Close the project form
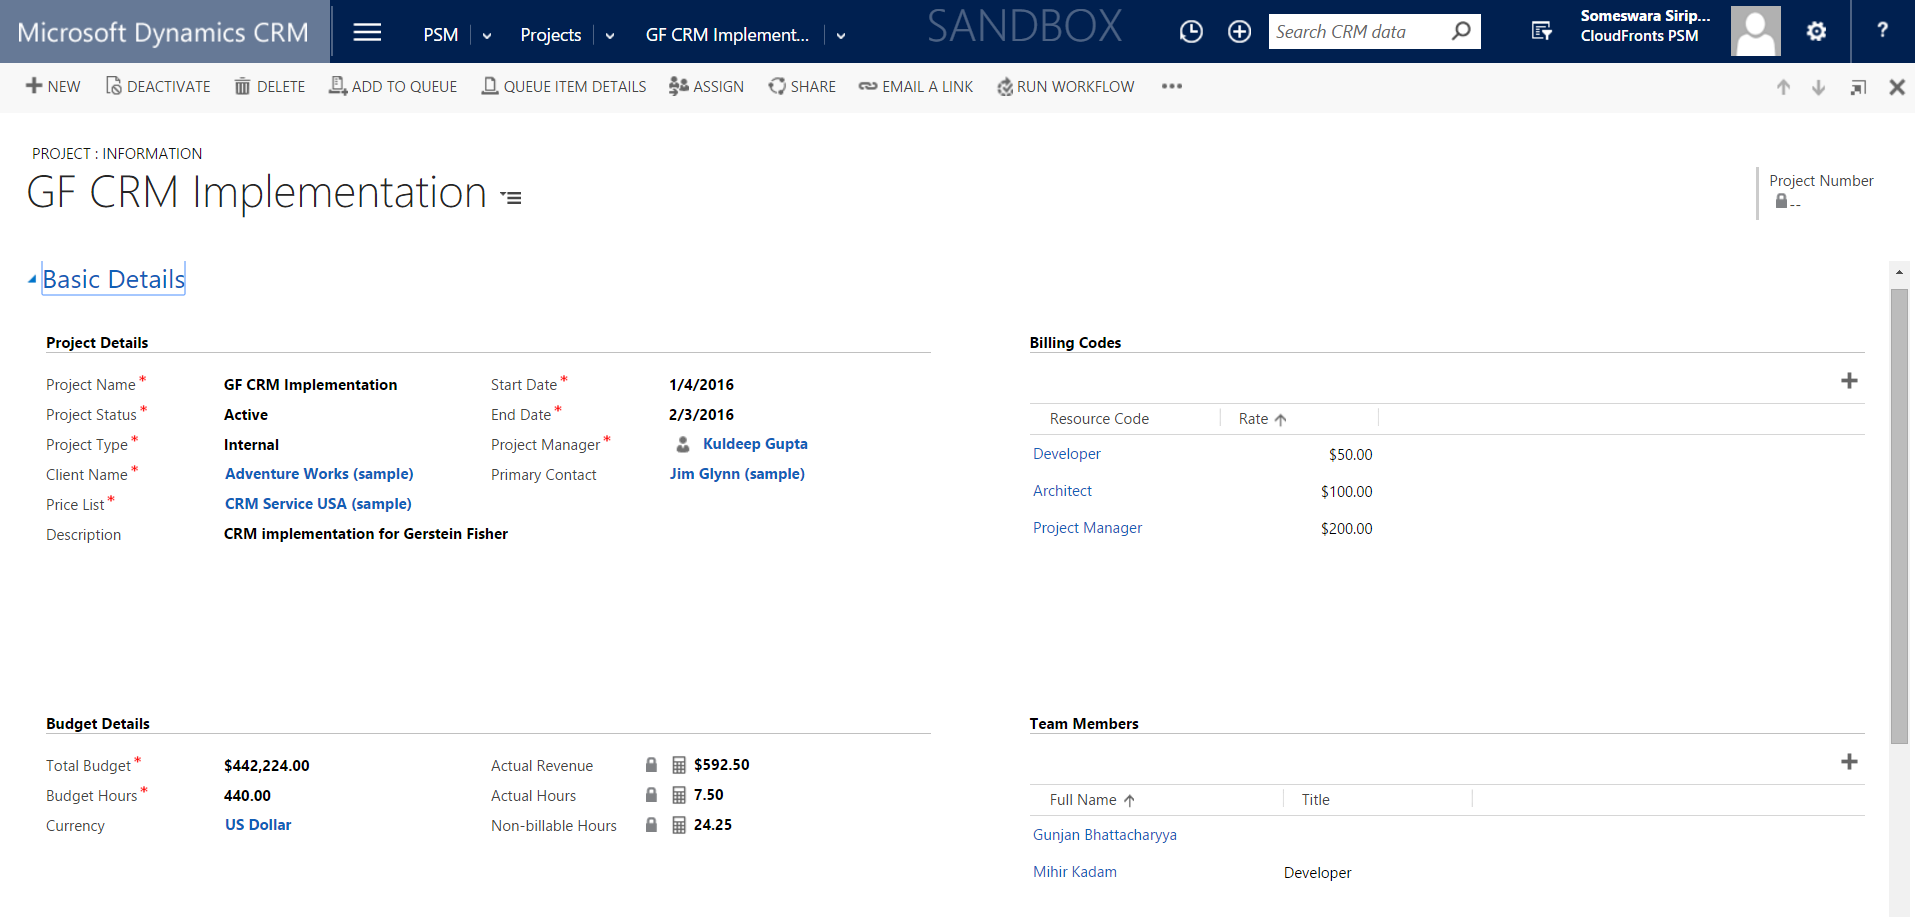Image resolution: width=1915 pixels, height=917 pixels. pyautogui.click(x=1897, y=87)
